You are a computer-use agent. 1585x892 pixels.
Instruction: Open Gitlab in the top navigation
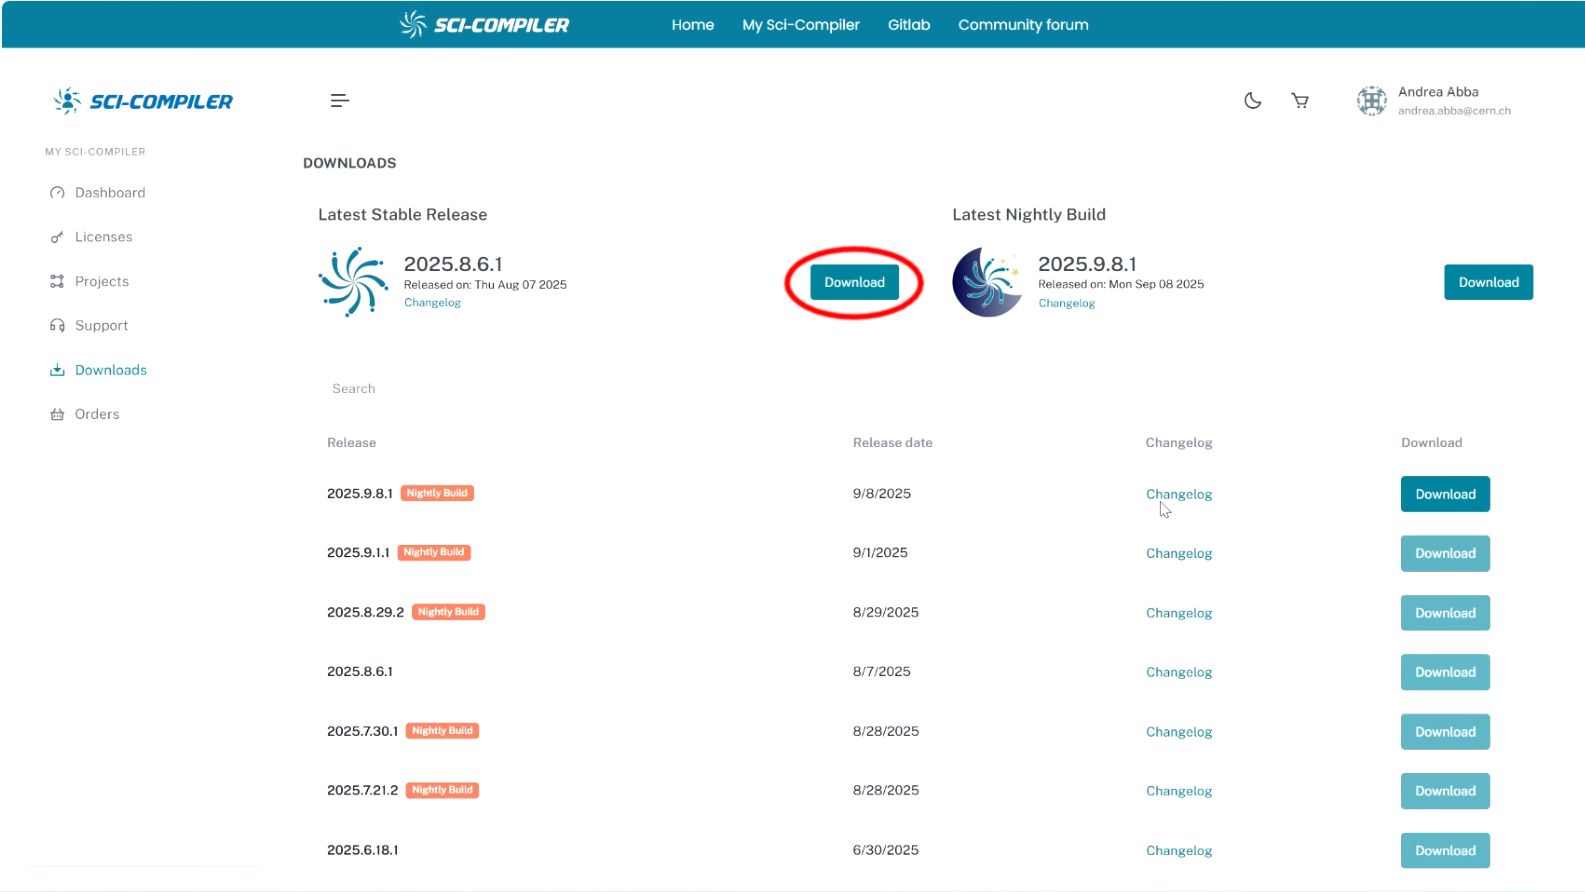pyautogui.click(x=909, y=25)
